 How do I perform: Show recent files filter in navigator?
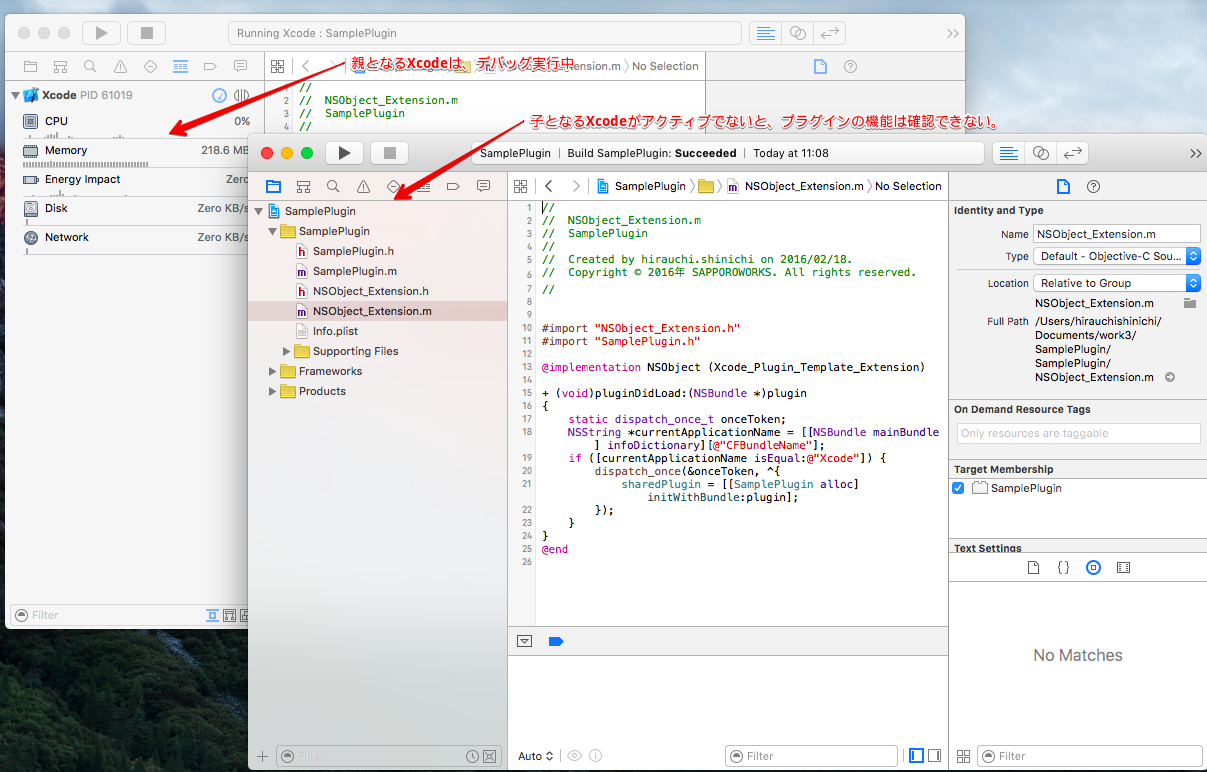pyautogui.click(x=472, y=757)
